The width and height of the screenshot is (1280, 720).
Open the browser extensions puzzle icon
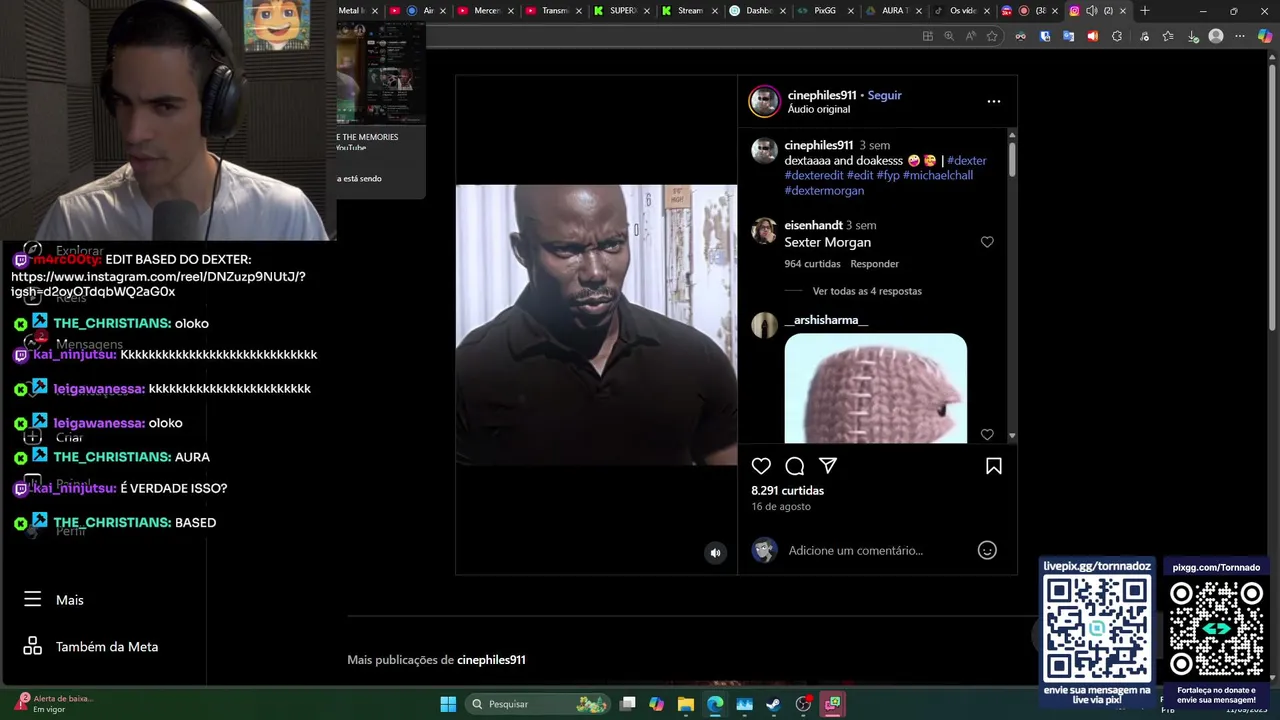1117,36
